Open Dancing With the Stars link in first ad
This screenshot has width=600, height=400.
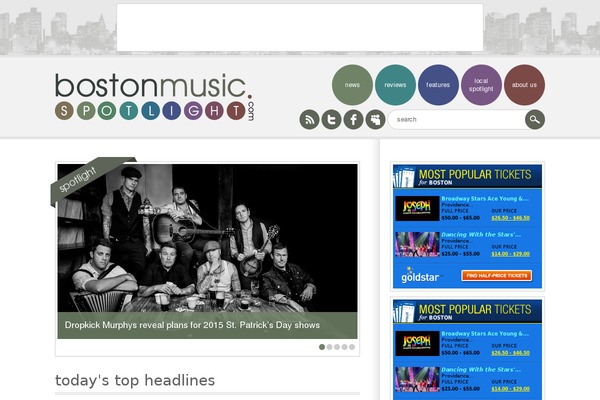point(481,235)
